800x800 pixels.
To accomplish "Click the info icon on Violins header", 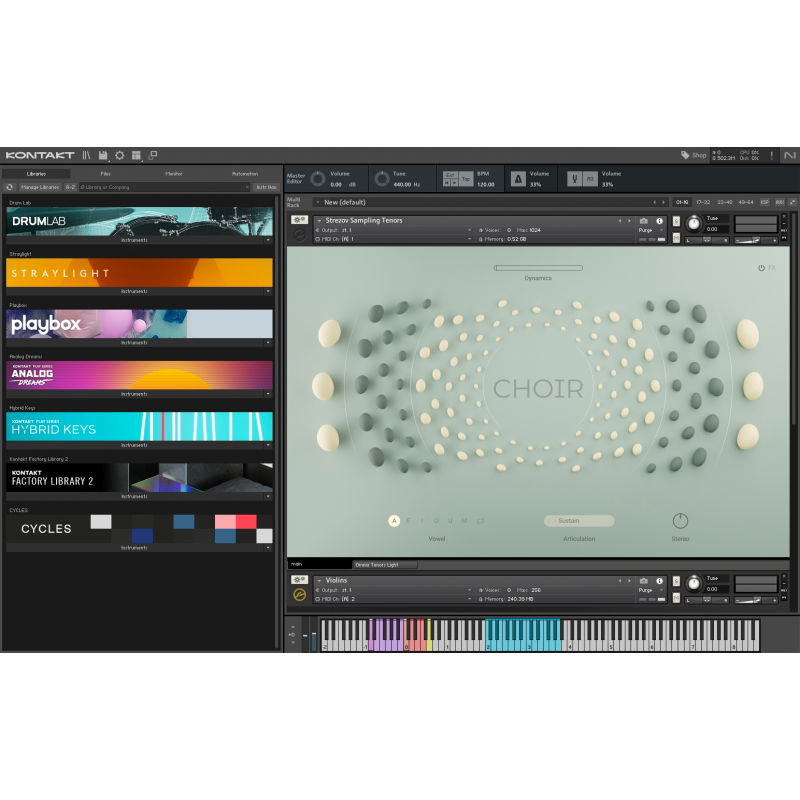I will (659, 581).
